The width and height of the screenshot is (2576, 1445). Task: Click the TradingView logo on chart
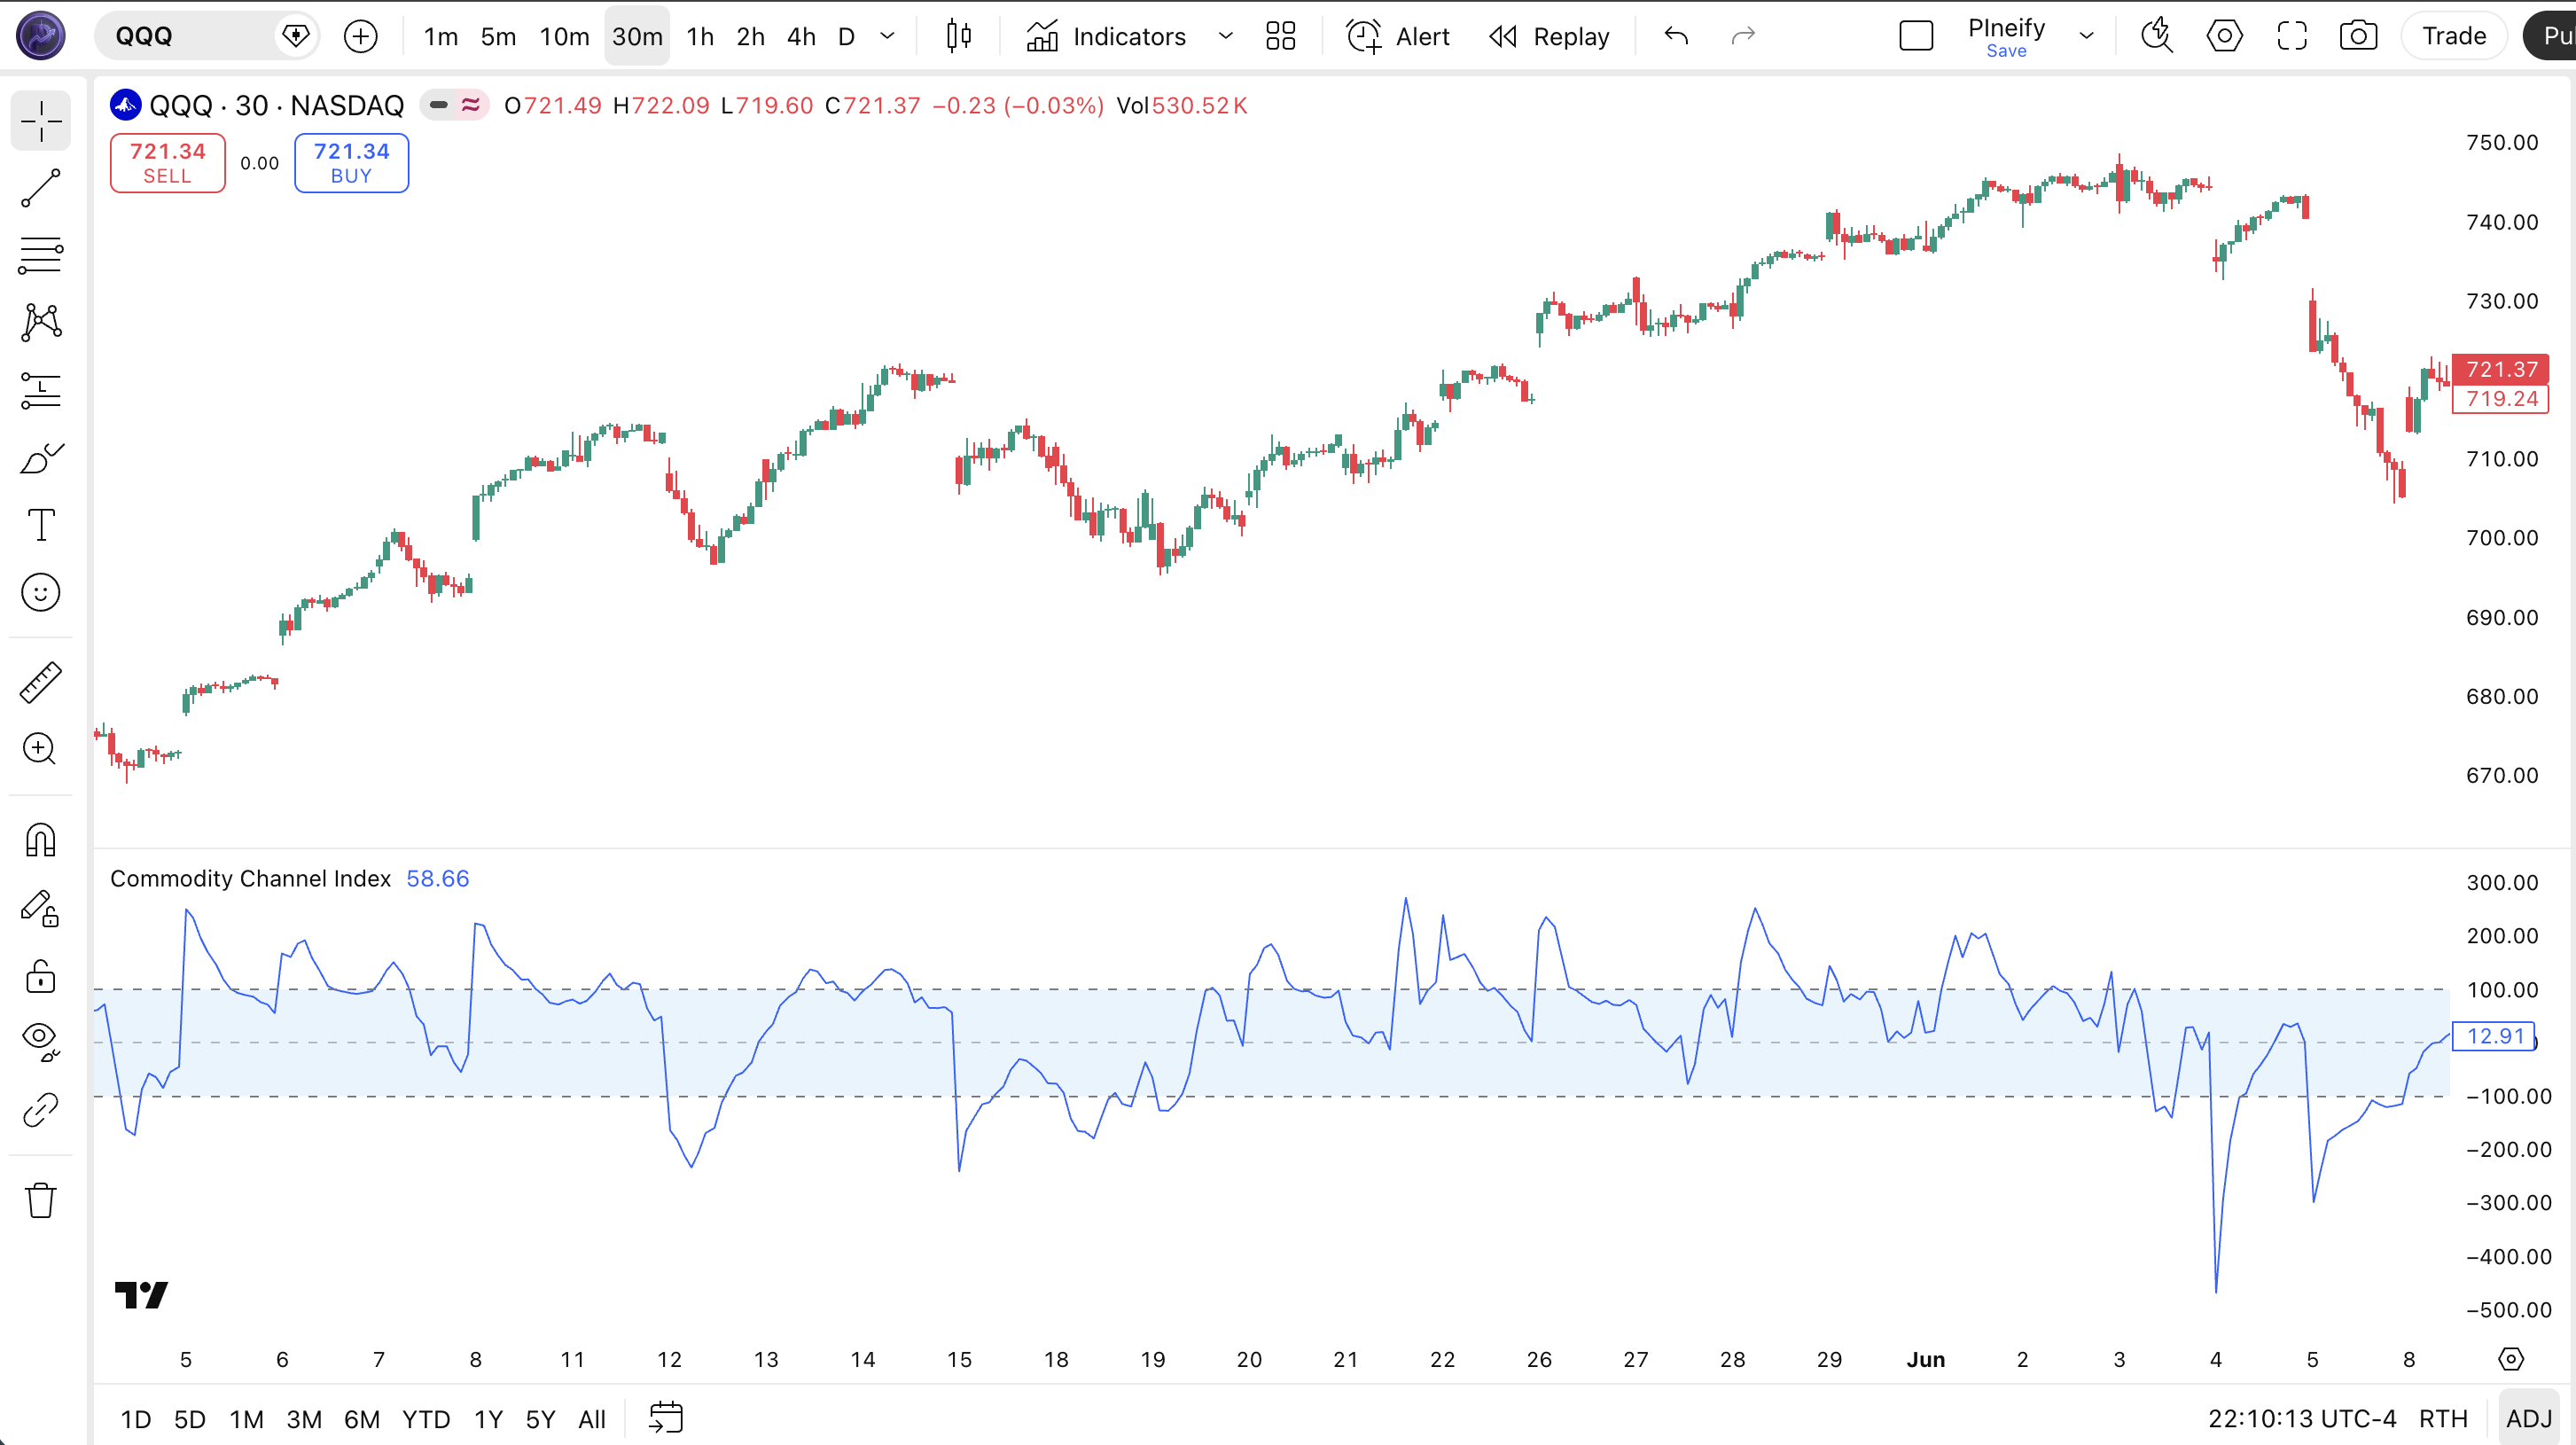(x=141, y=1295)
